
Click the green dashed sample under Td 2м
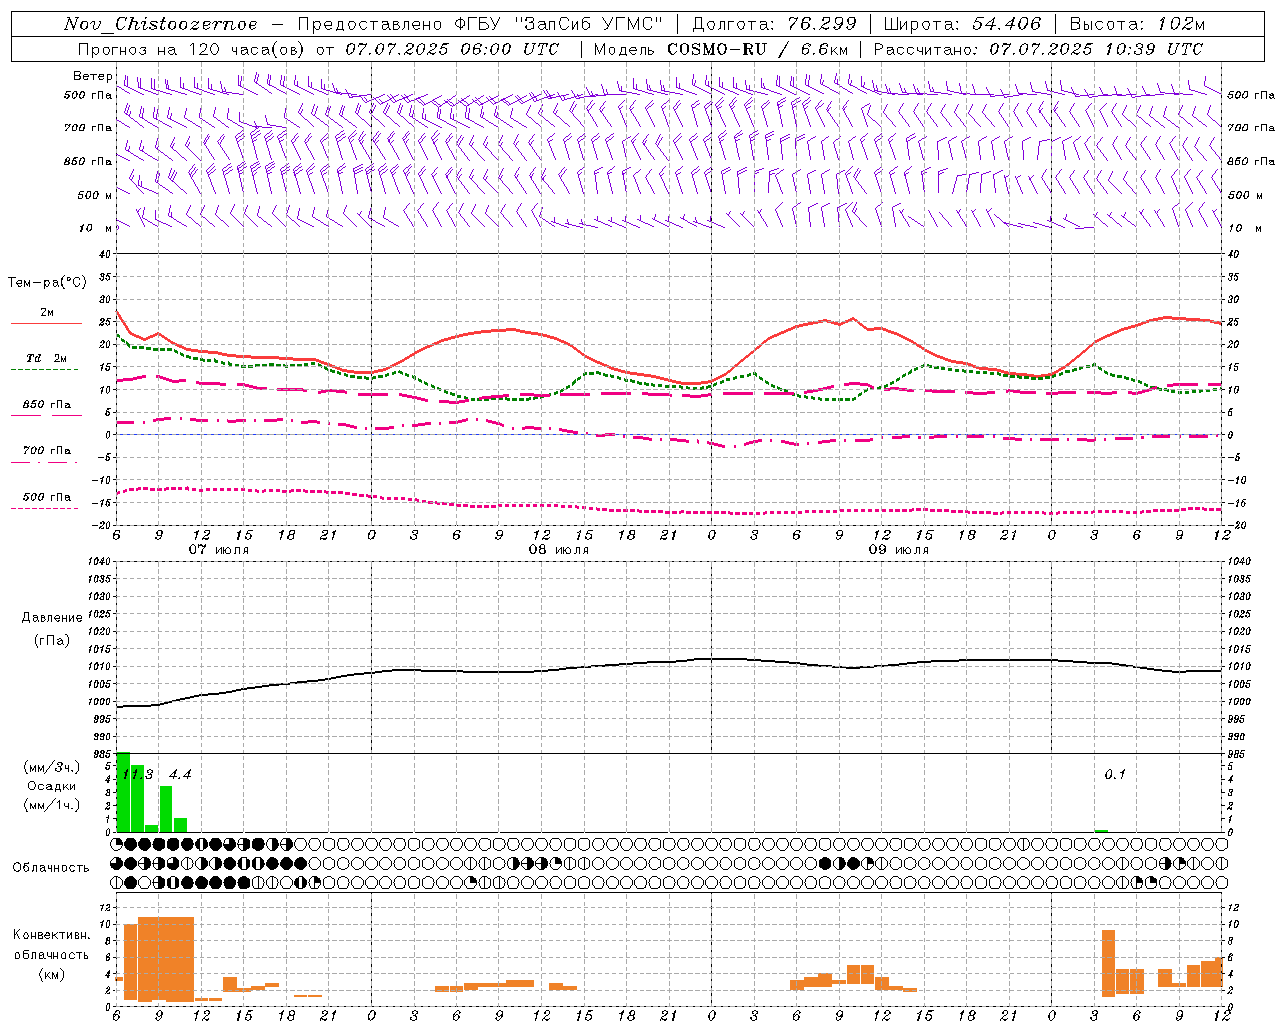pos(44,369)
